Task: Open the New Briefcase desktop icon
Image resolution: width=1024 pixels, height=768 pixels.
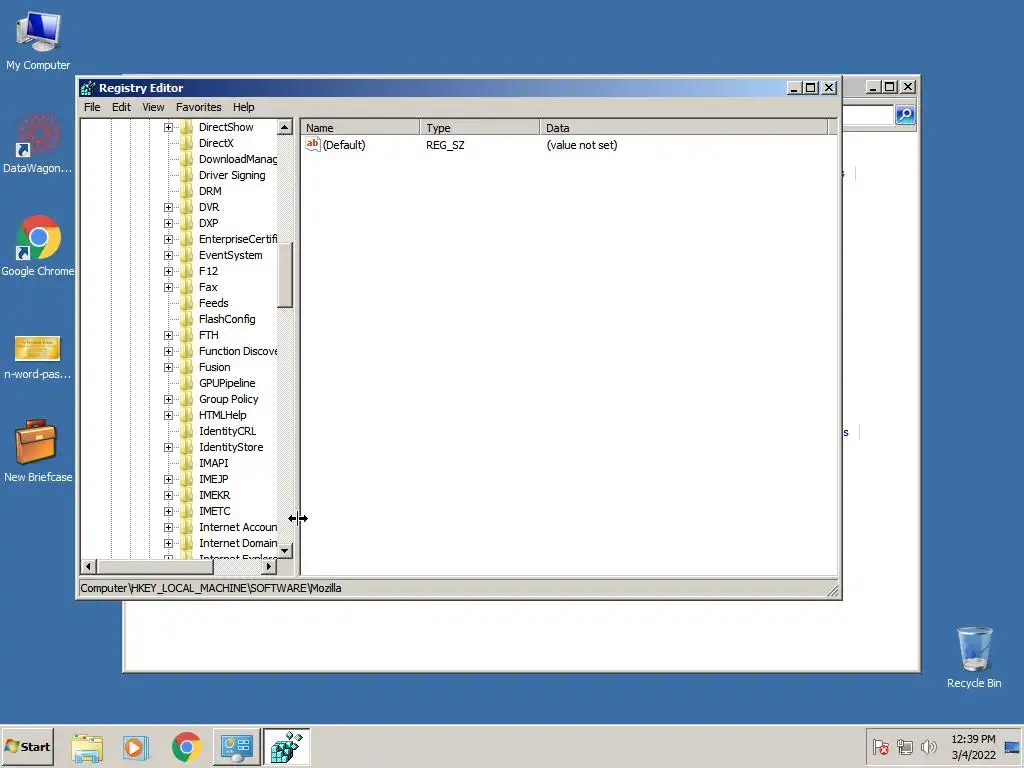Action: point(38,451)
